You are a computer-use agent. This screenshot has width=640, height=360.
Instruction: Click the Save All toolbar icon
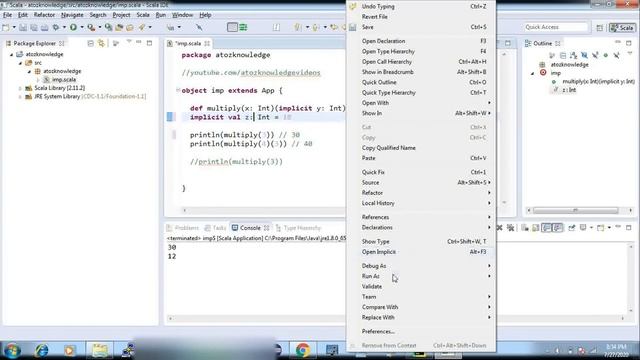pos(34,27)
